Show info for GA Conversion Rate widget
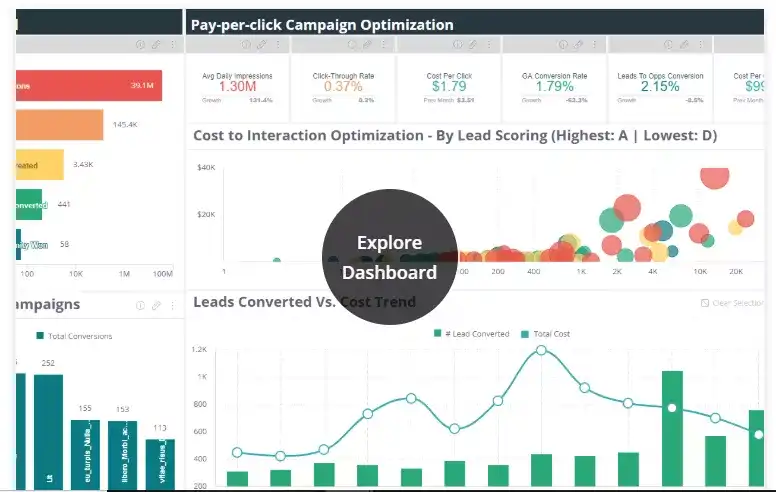776x492 pixels. pyautogui.click(x=563, y=45)
